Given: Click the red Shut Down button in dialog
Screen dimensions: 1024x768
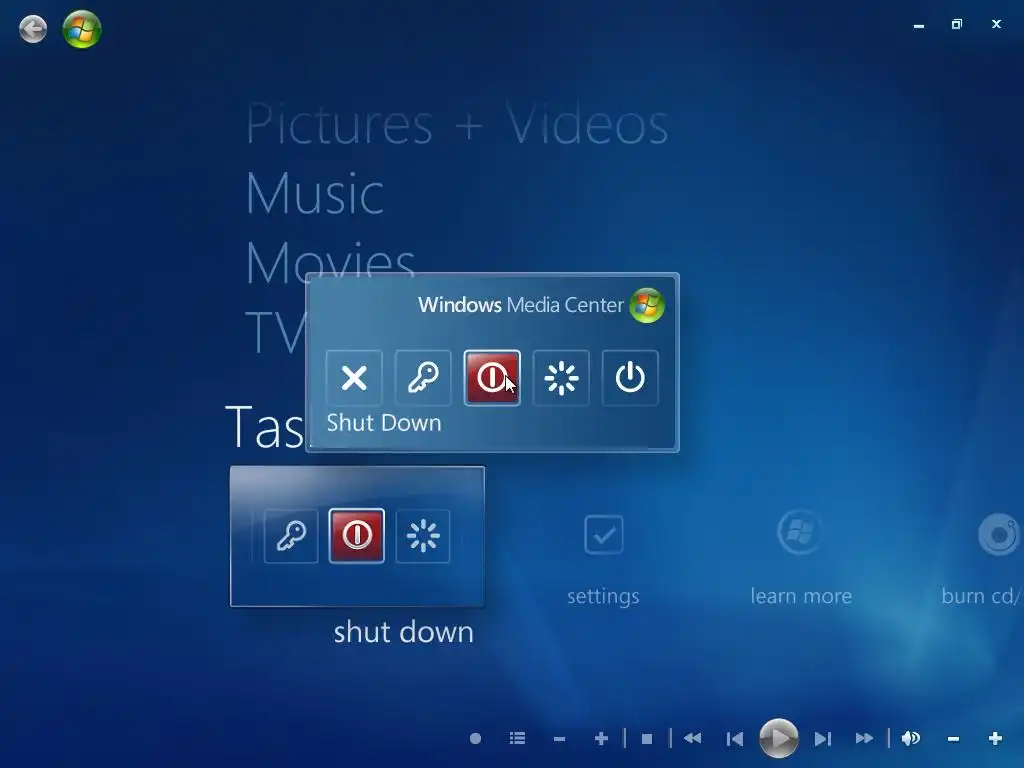Looking at the screenshot, I should point(492,378).
